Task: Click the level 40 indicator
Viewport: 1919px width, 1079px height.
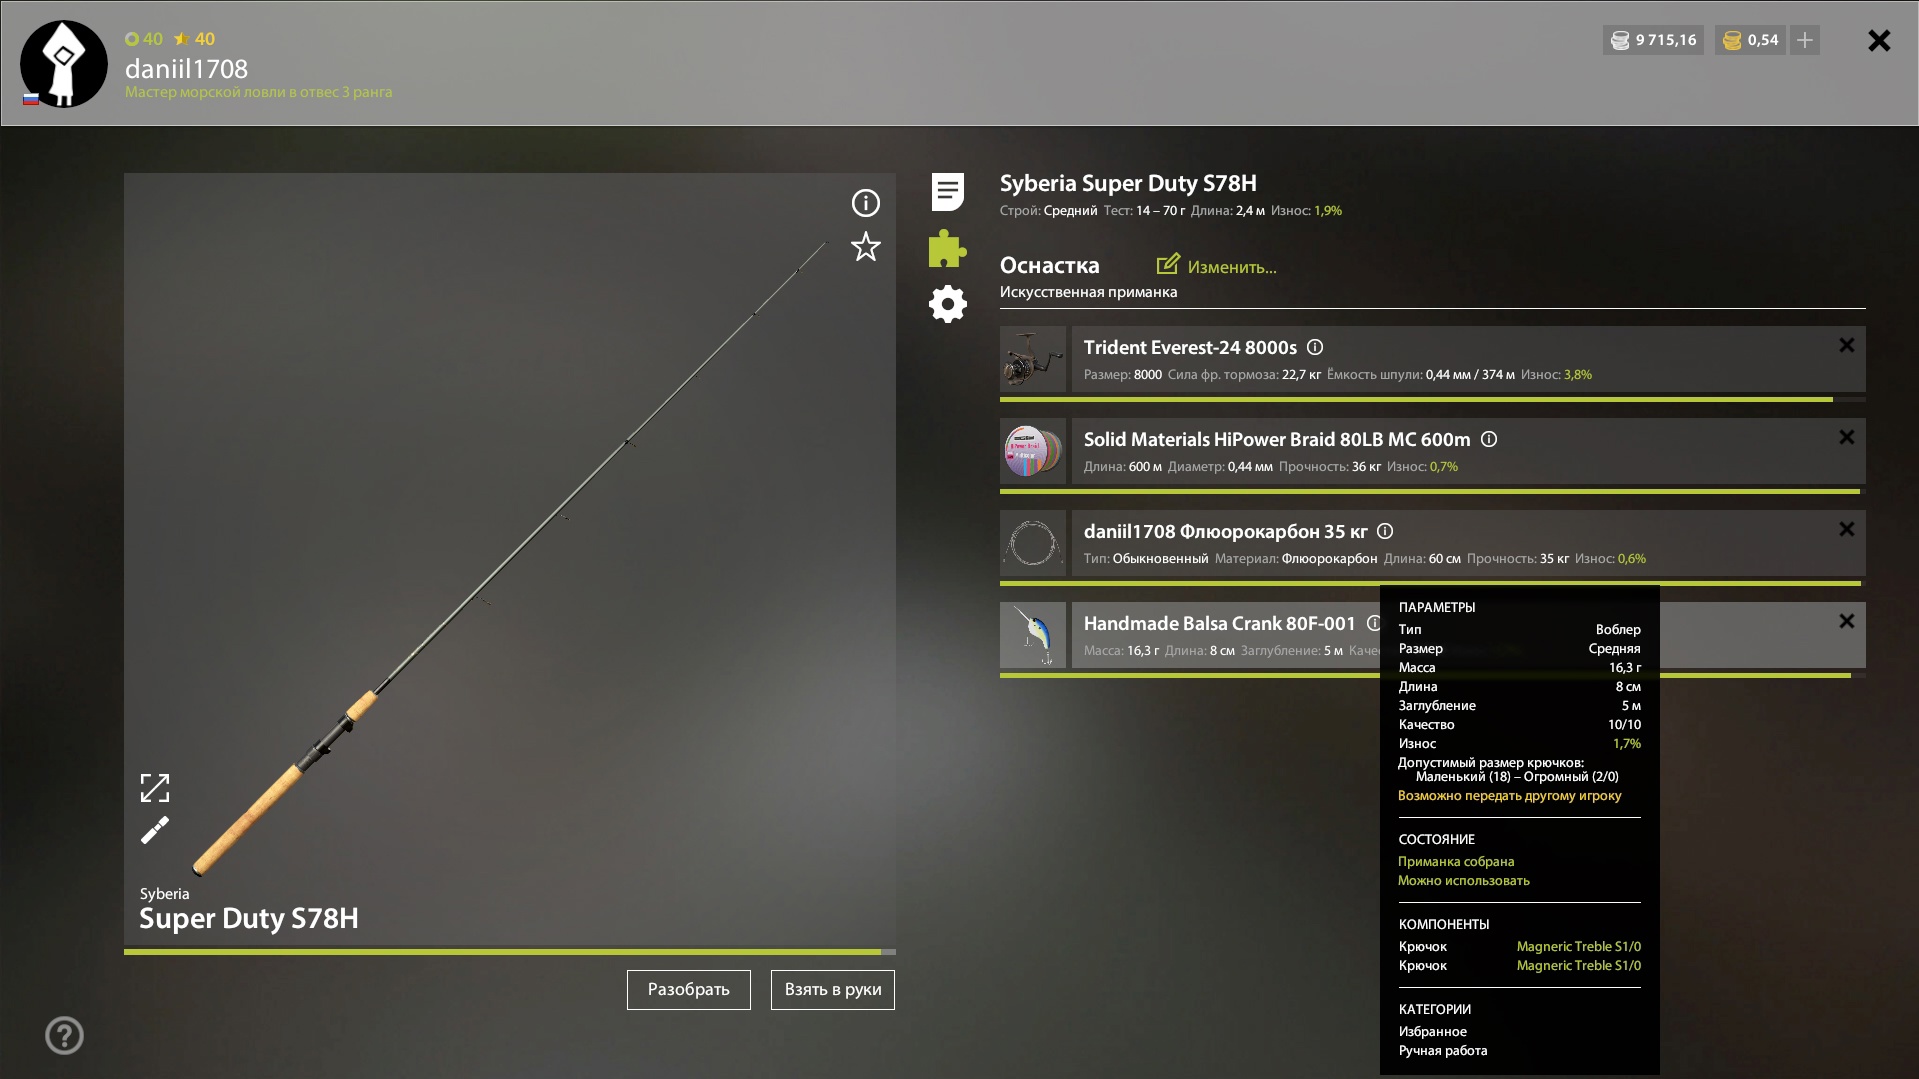Action: tap(144, 39)
